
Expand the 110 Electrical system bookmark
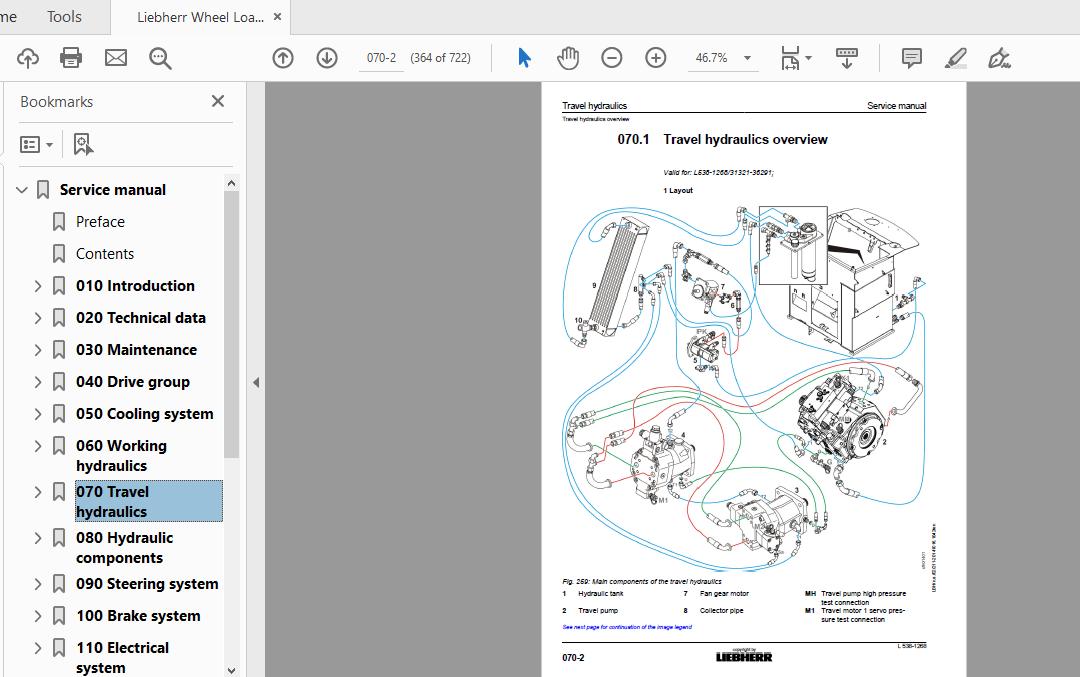click(x=38, y=648)
